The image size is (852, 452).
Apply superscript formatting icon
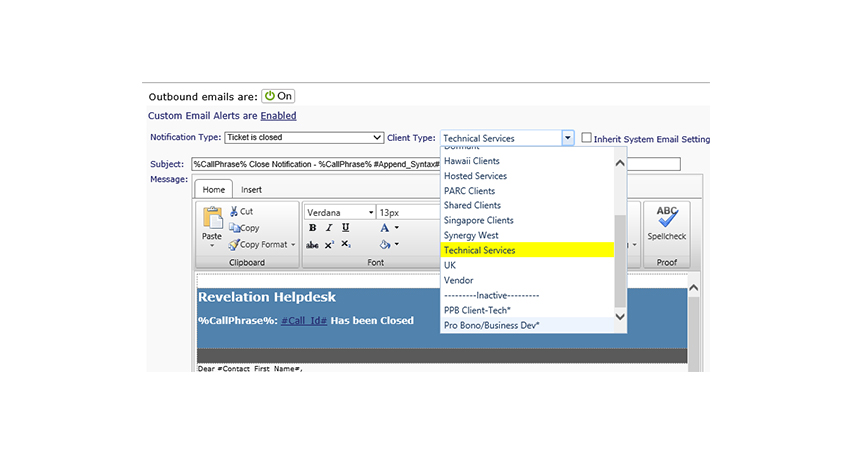coord(329,245)
